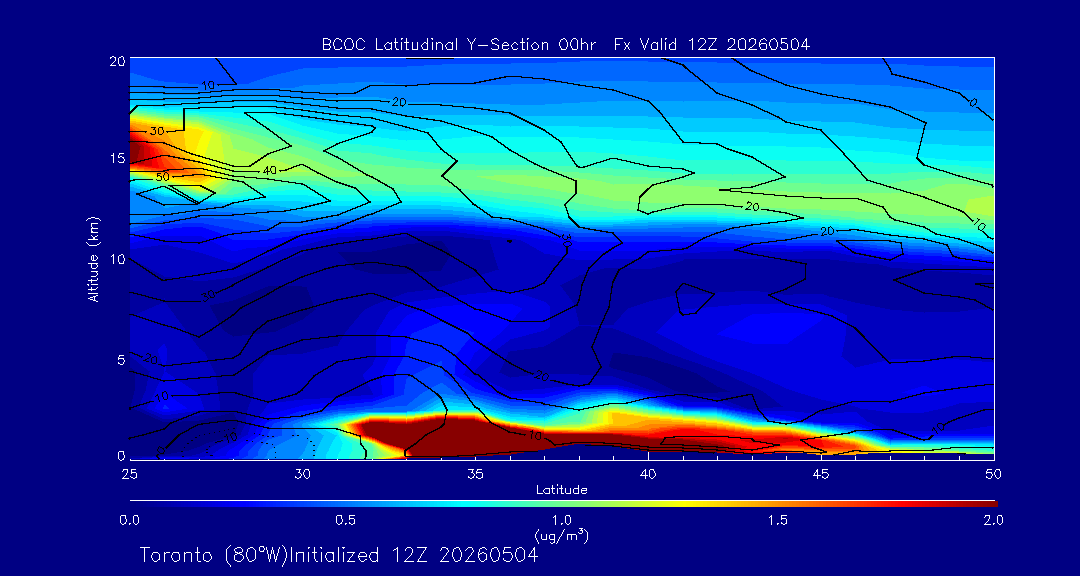Click the 1.5 value on colorbar
This screenshot has width=1080, height=576.
778,520
